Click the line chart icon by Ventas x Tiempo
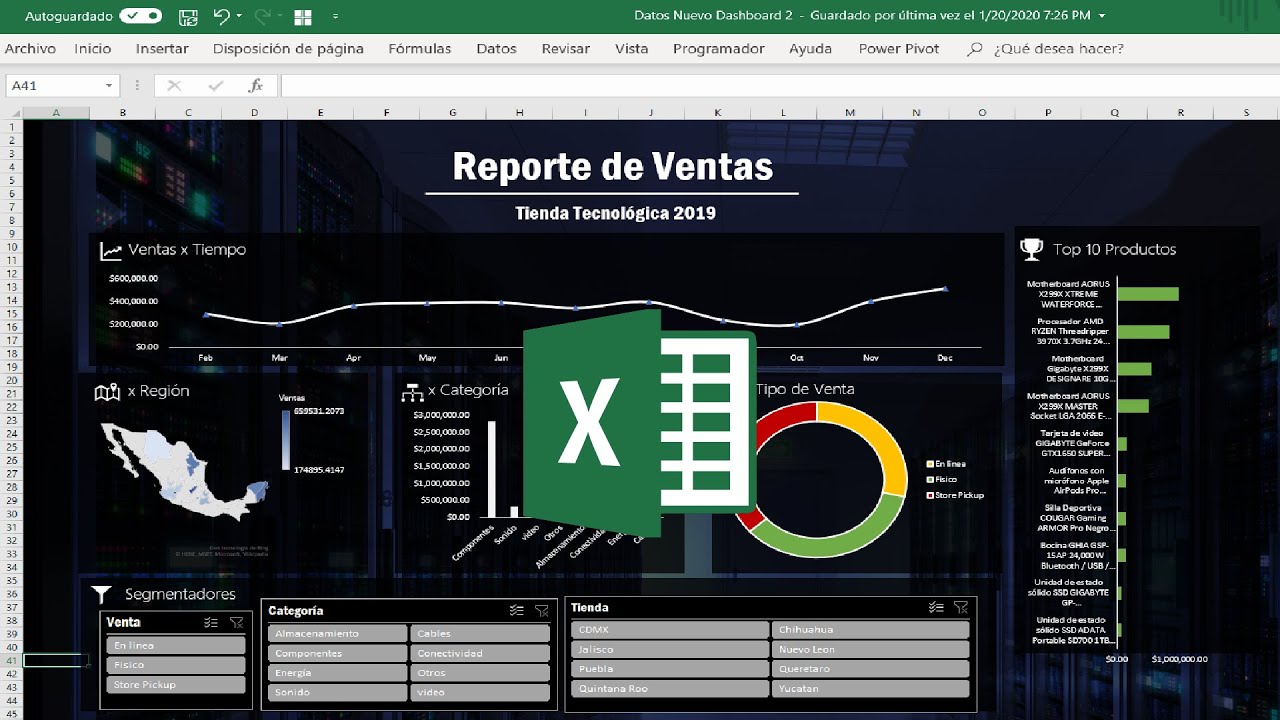Image resolution: width=1280 pixels, height=720 pixels. 110,251
